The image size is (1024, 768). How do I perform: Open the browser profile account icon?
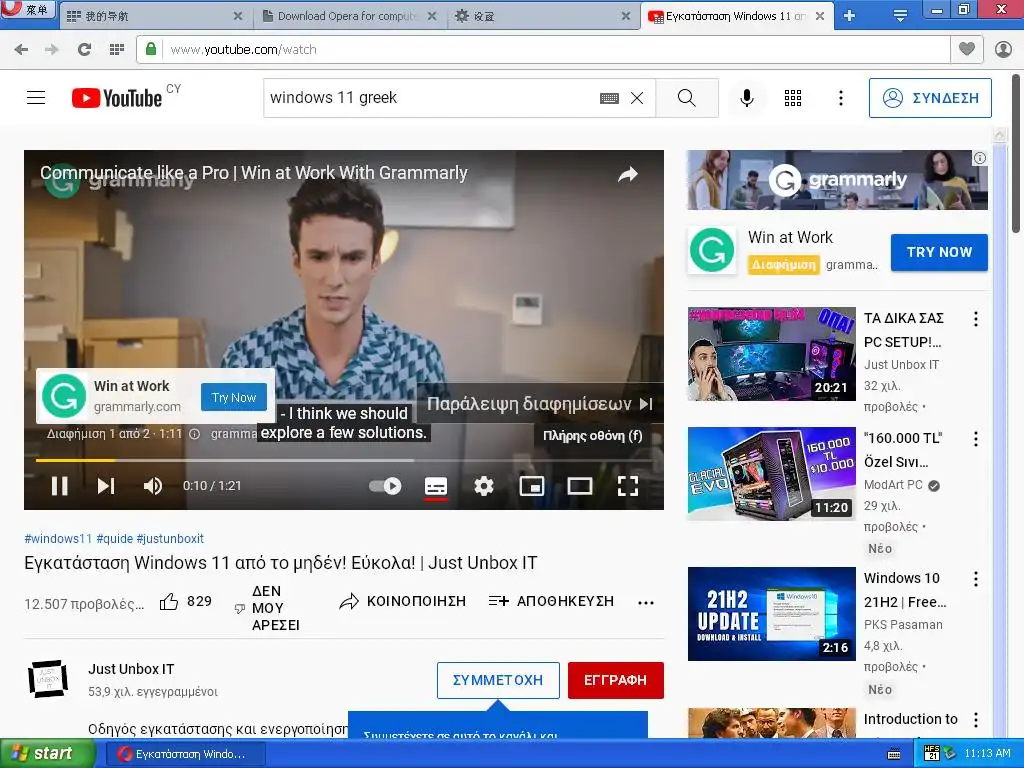1003,50
